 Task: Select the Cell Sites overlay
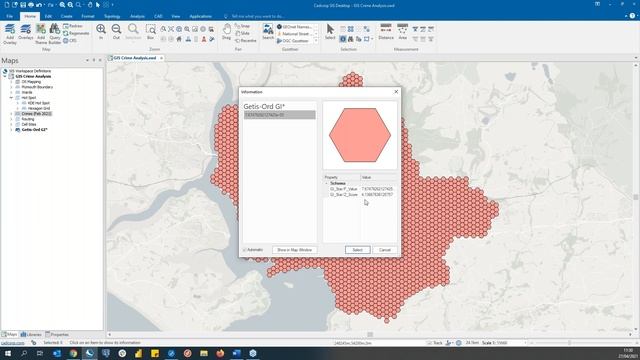point(29,124)
